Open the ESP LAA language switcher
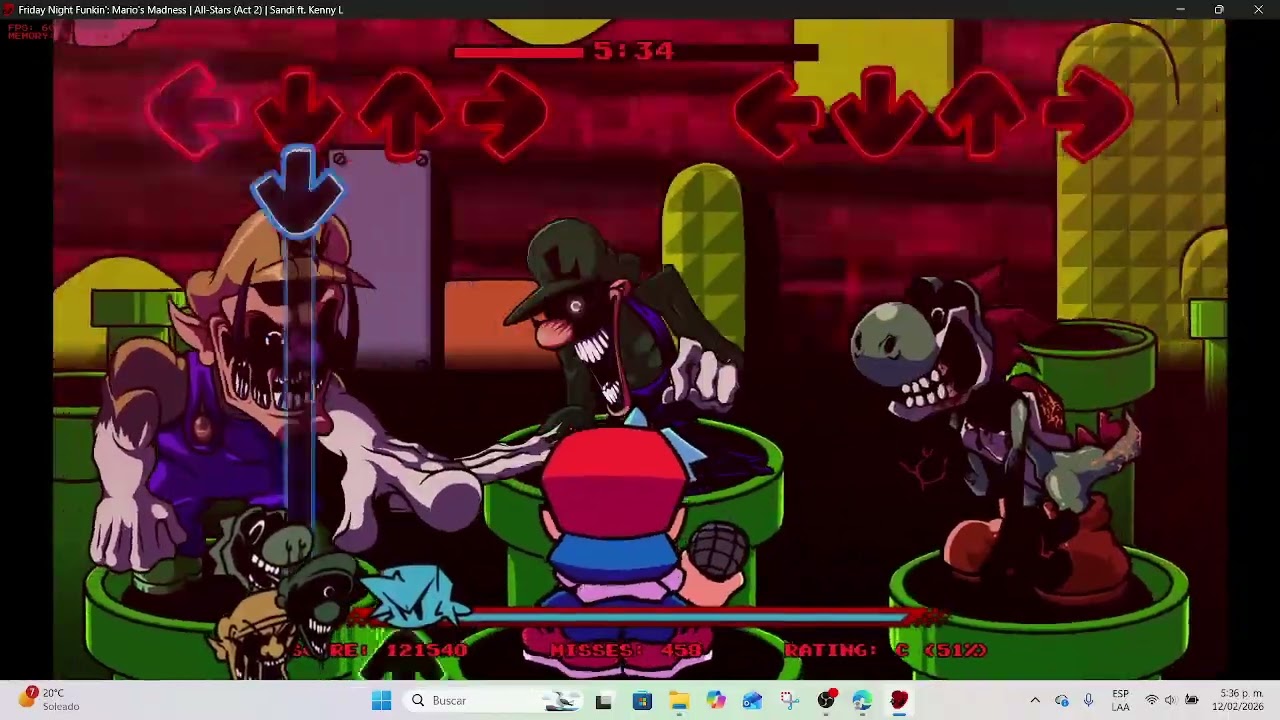The width and height of the screenshot is (1280, 720). click(1120, 701)
